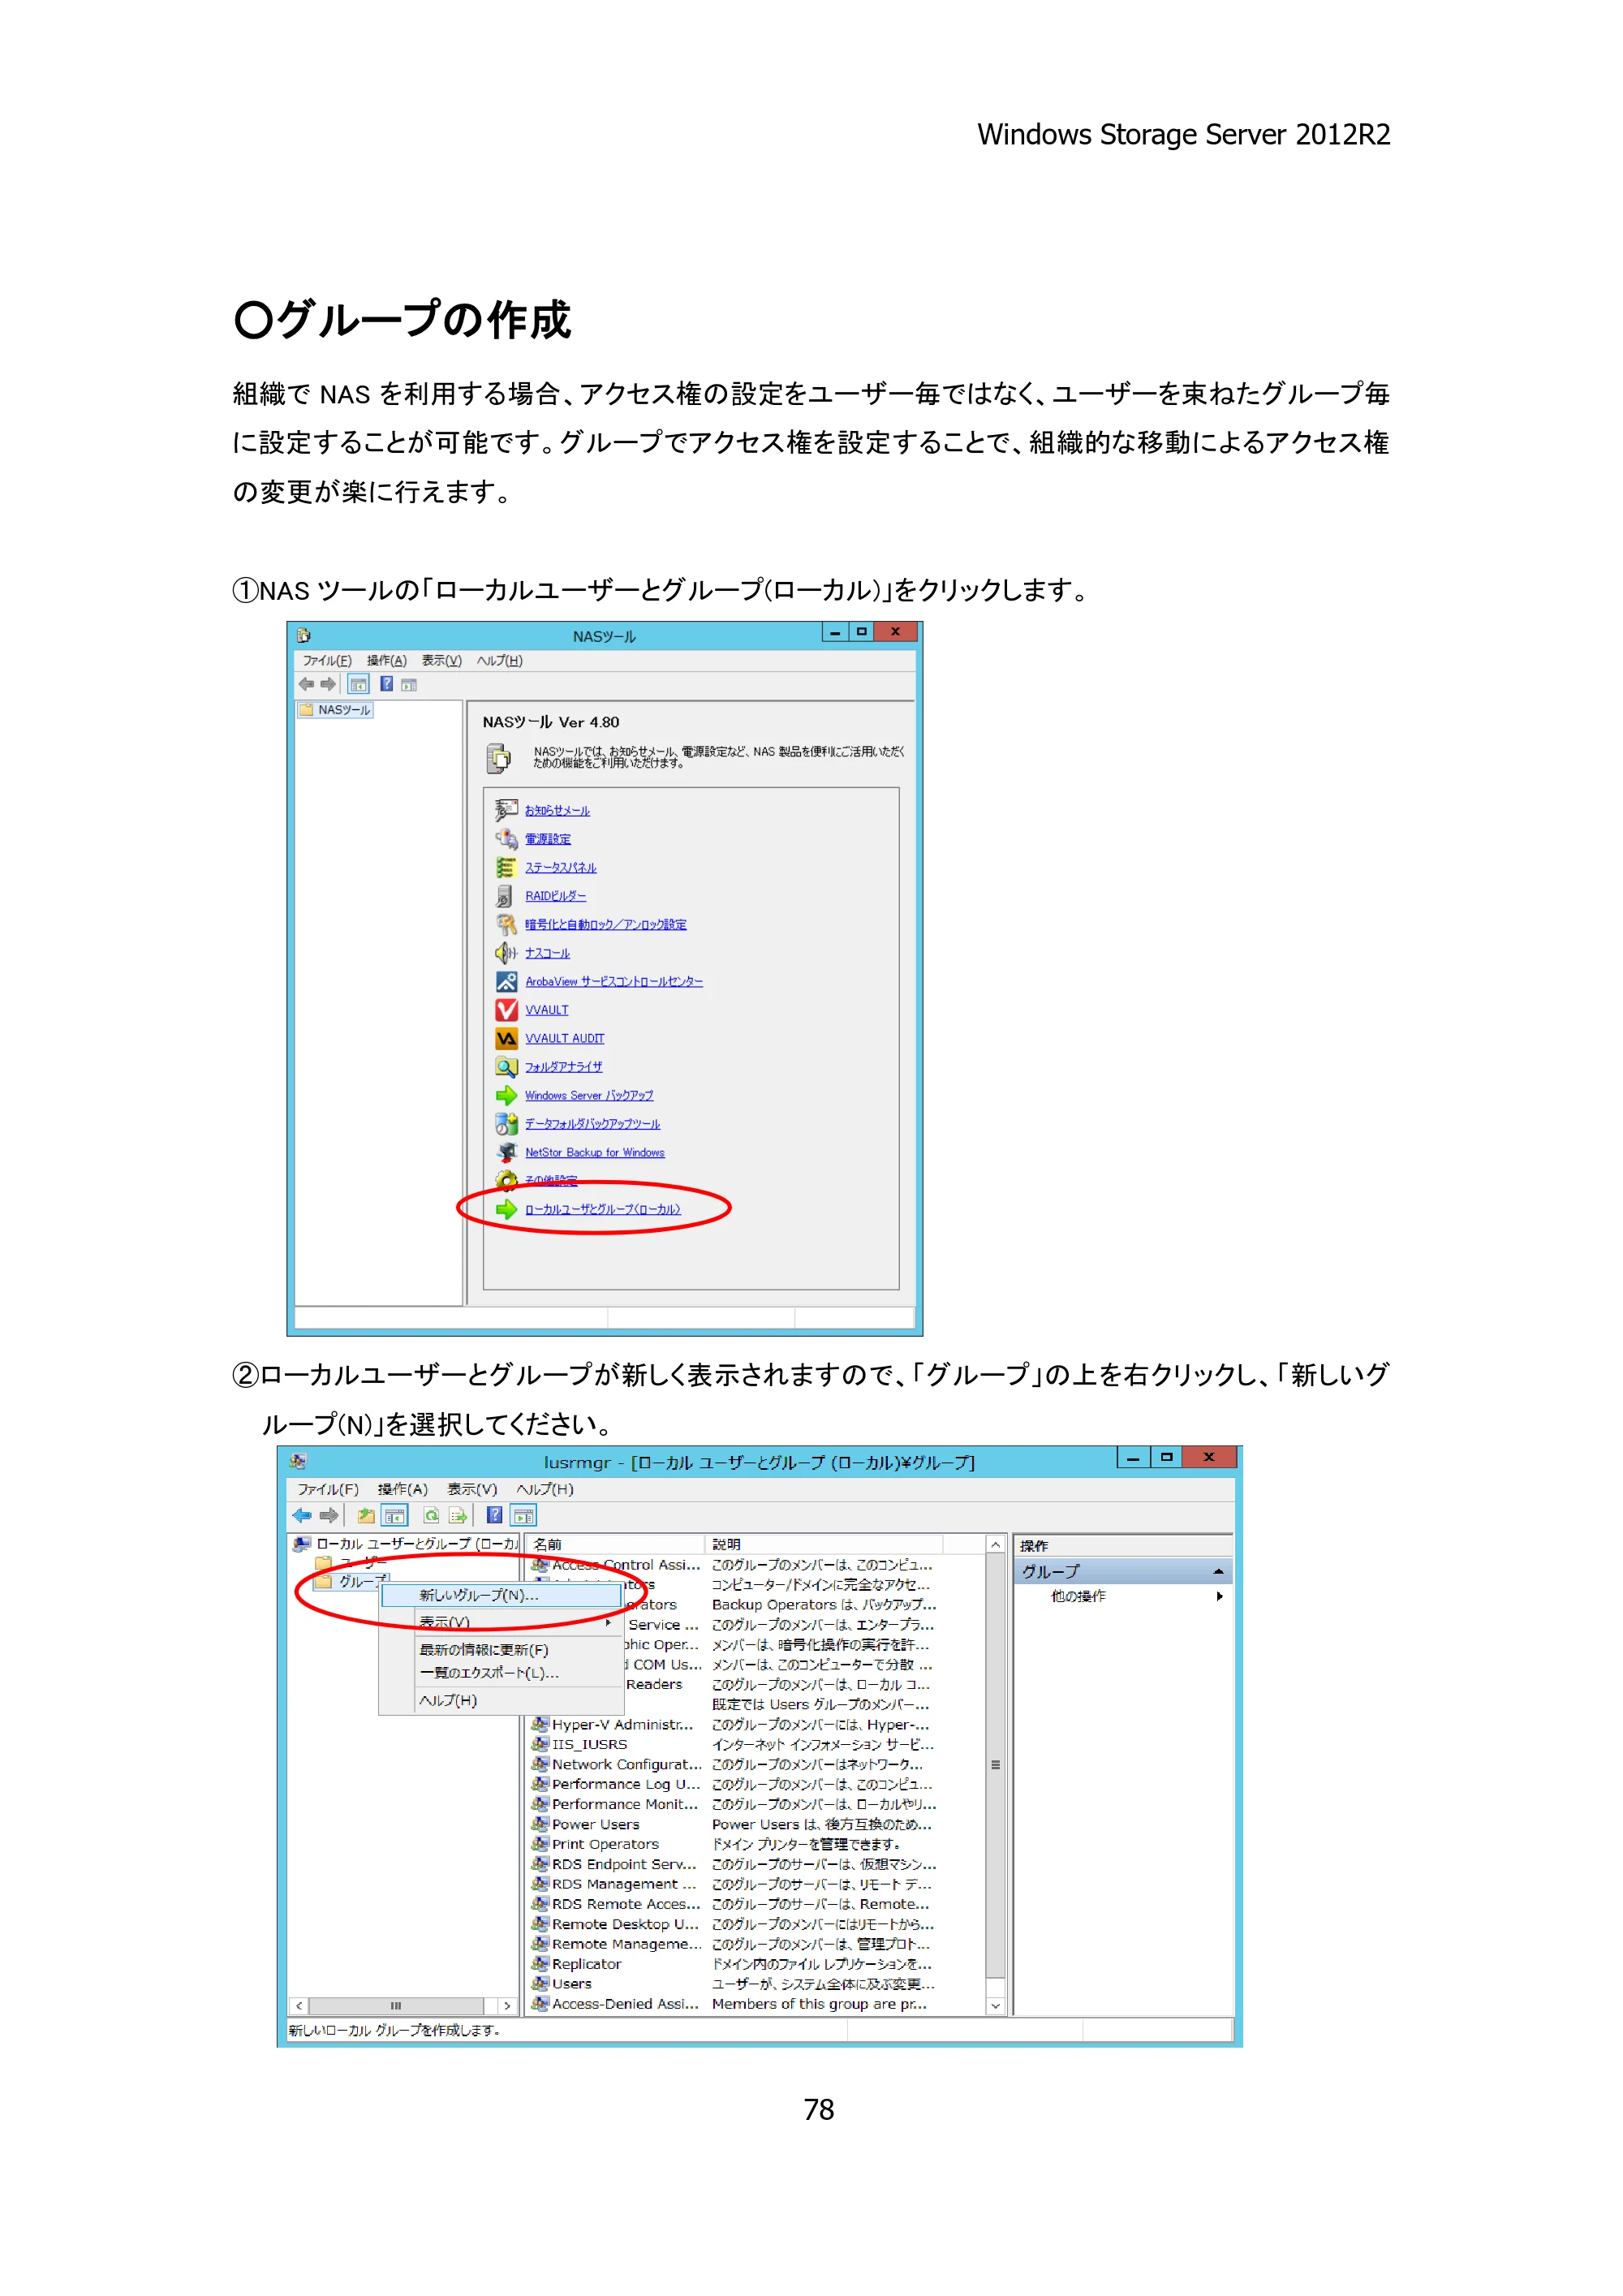The image size is (1623, 2296).
Task: Click the Forward arrow in lusrmgr toolbar
Action: (329, 1515)
